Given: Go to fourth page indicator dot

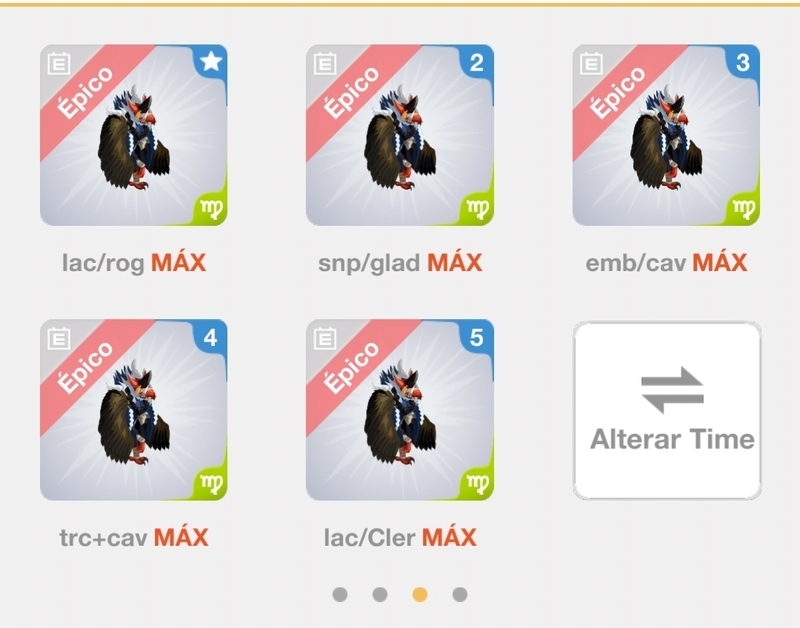Looking at the screenshot, I should (460, 594).
